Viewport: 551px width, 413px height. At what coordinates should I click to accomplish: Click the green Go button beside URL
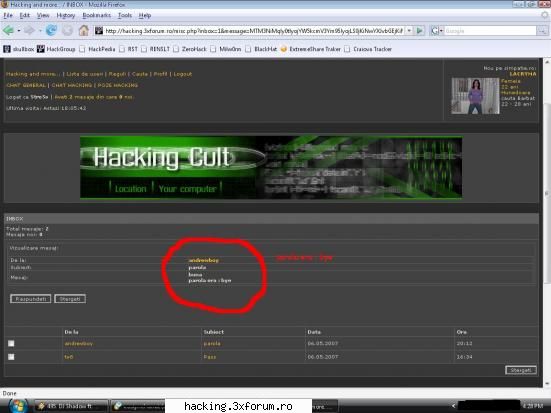click(x=419, y=31)
